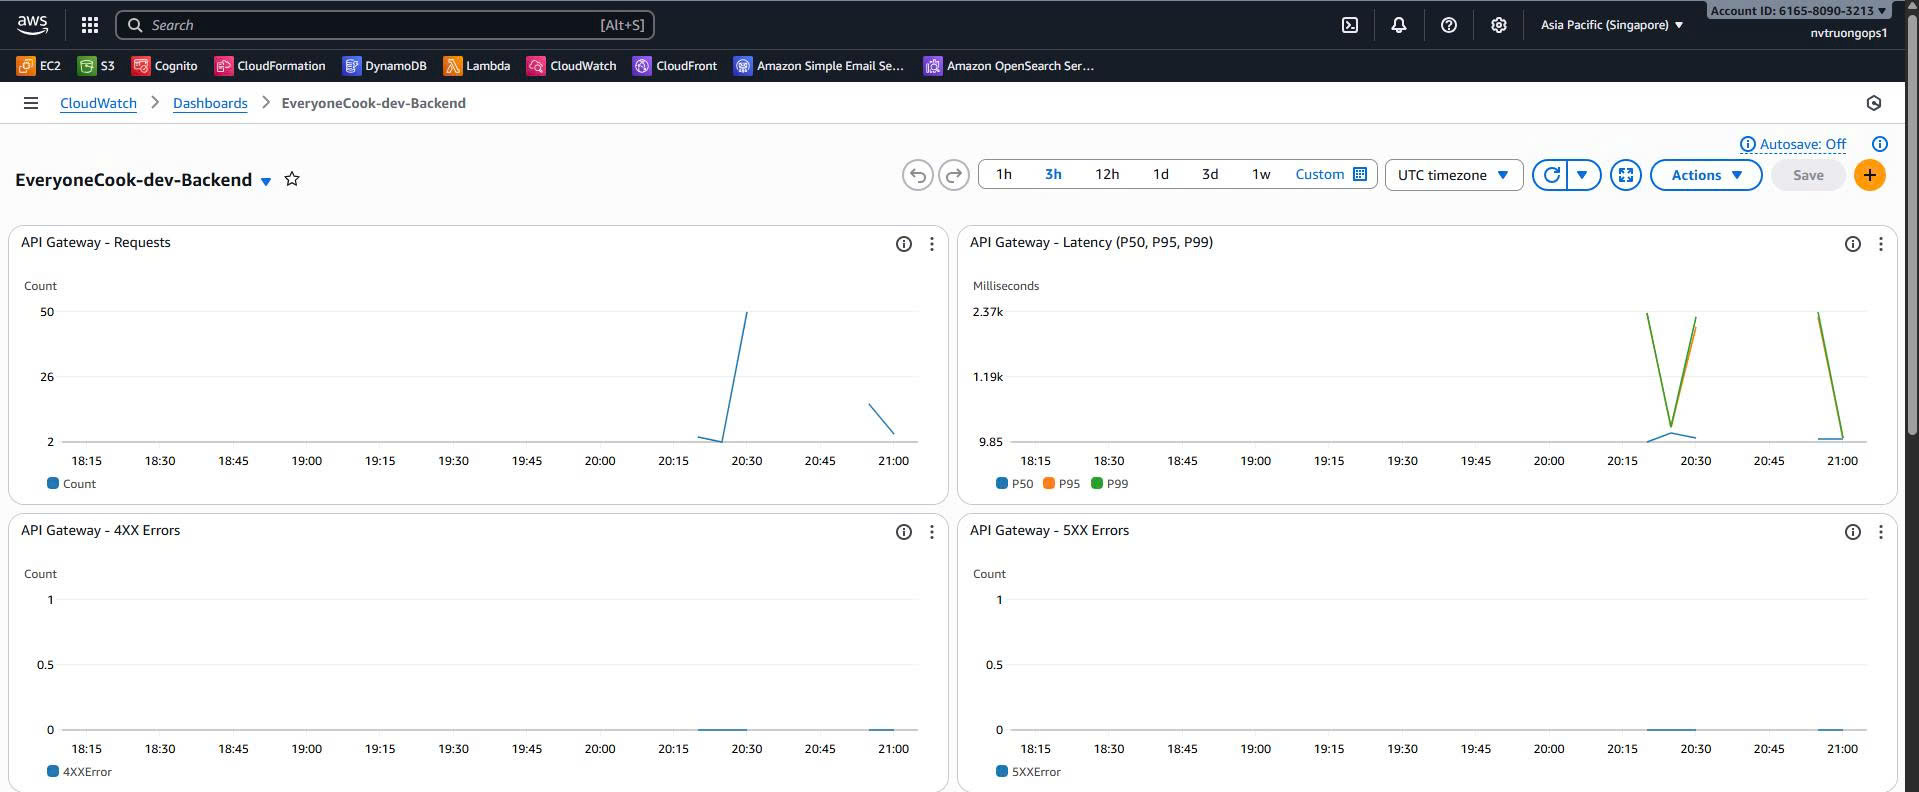
Task: Open Amazon OpenSearch Service shortcut
Action: pyautogui.click(x=1009, y=66)
